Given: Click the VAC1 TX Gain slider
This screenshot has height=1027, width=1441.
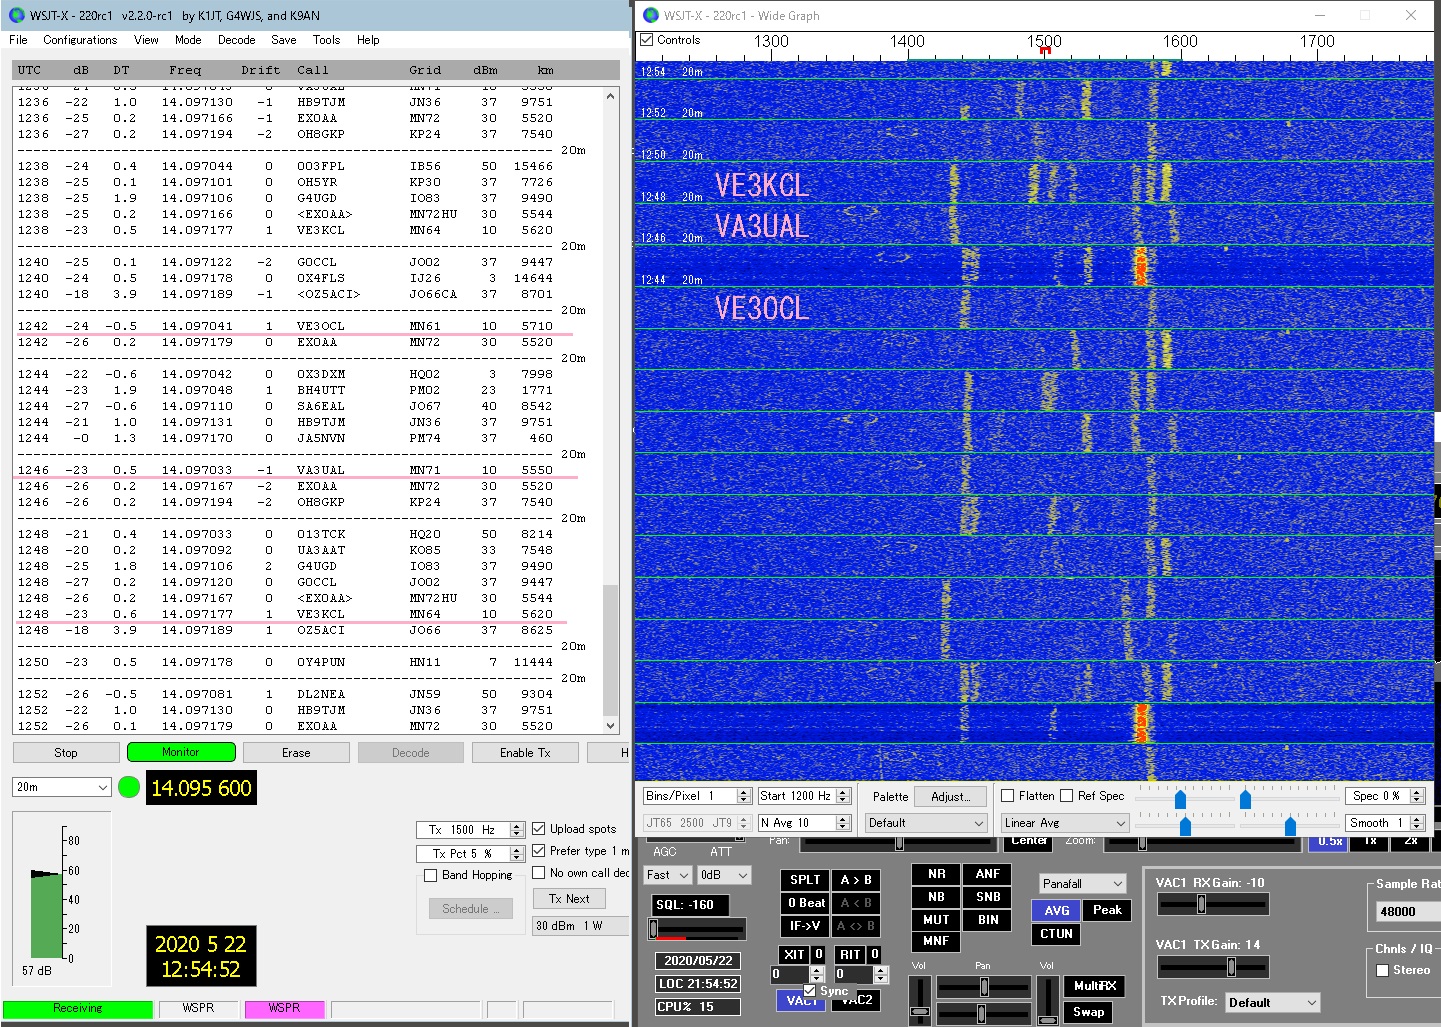Looking at the screenshot, I should point(1213,967).
